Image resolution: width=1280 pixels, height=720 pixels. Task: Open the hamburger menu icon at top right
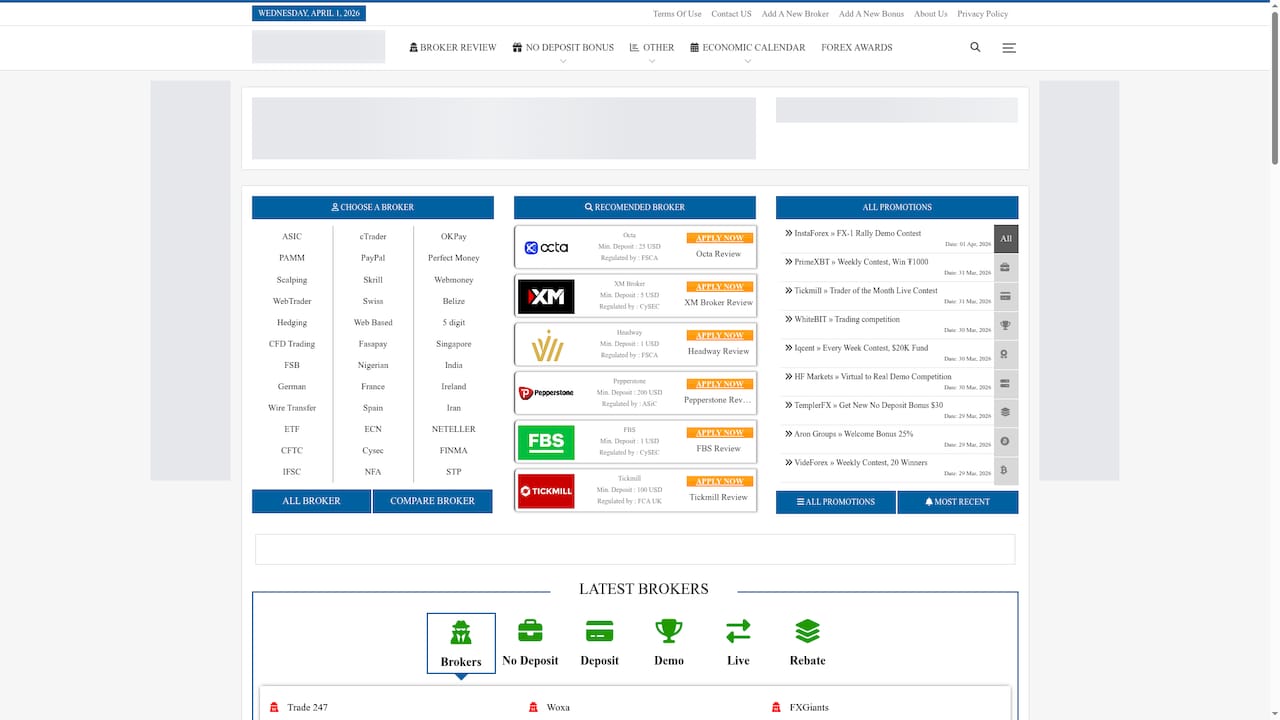point(1009,47)
